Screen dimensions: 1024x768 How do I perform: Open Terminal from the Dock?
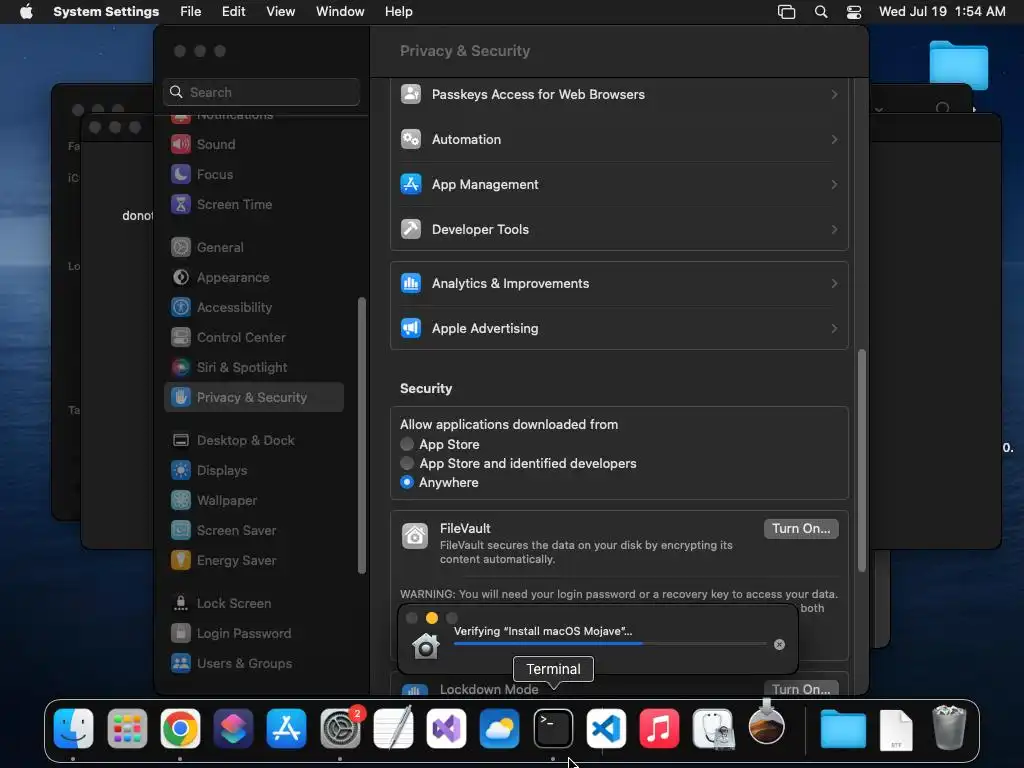pos(553,728)
